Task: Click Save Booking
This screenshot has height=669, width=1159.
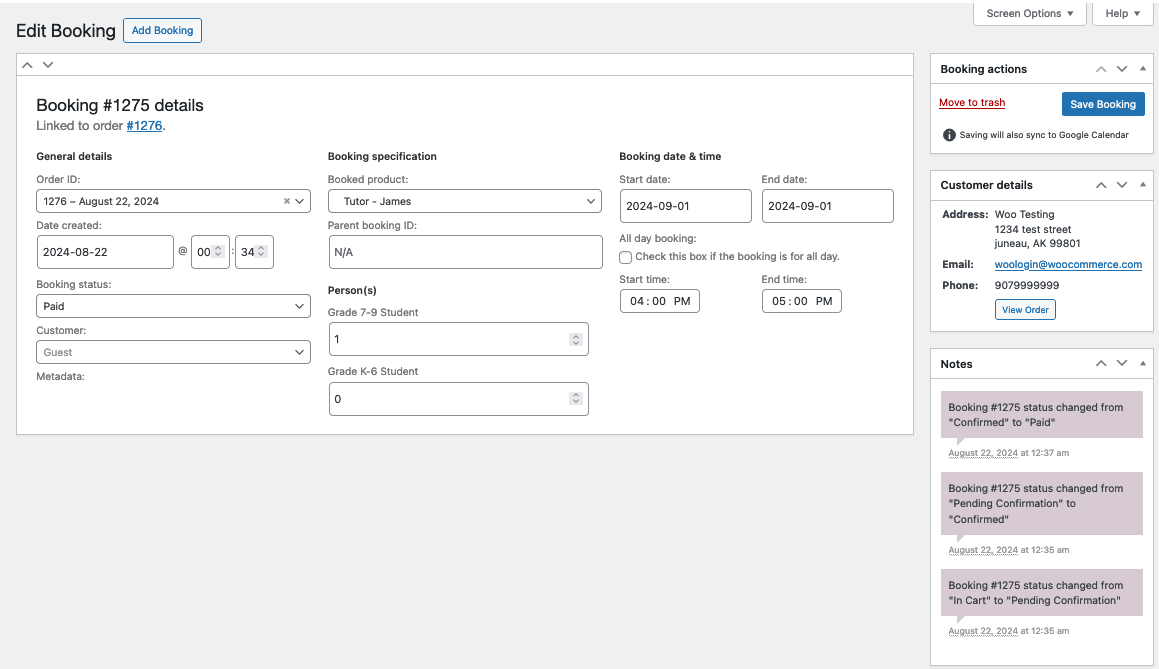Action: click(1103, 104)
